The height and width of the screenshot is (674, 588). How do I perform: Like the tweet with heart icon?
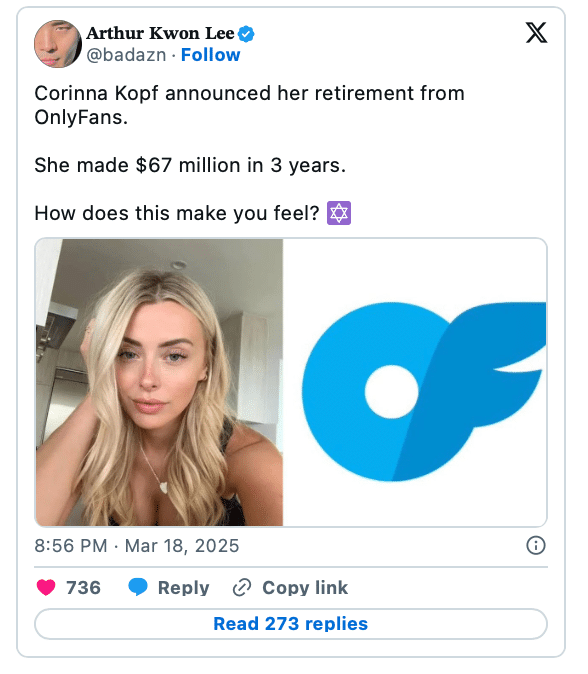pyautogui.click(x=46, y=587)
